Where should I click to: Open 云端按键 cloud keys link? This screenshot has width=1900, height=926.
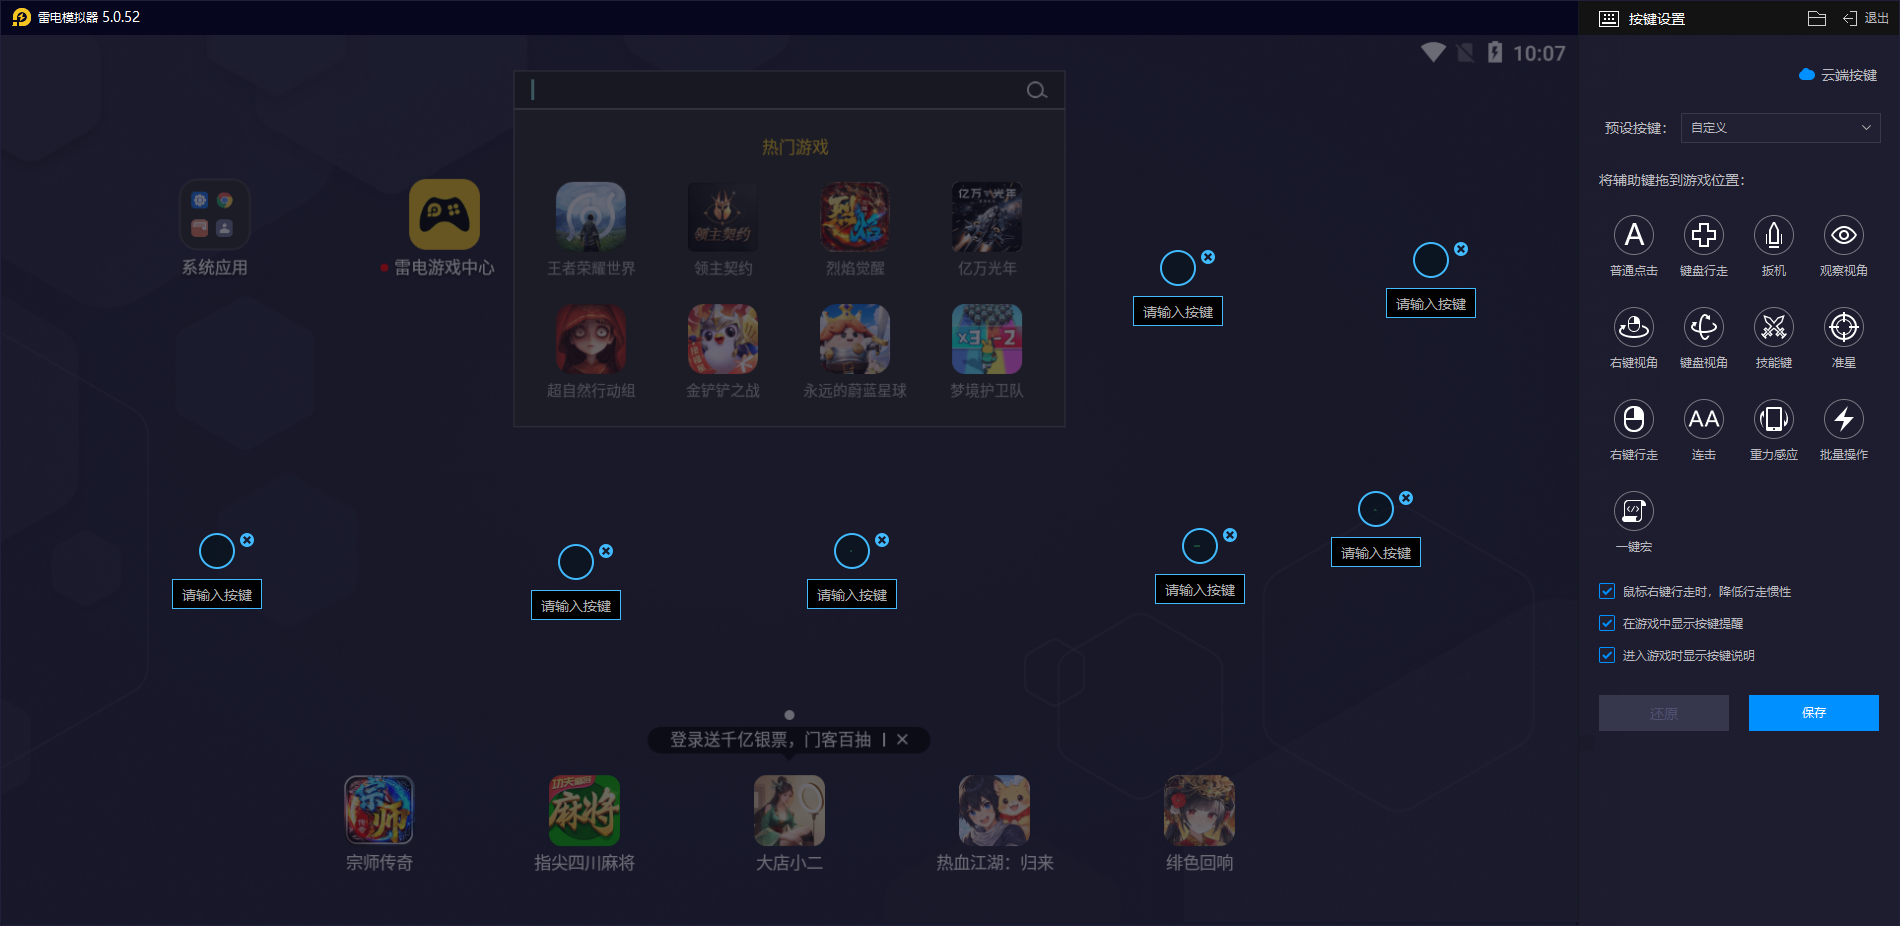[x=1838, y=75]
